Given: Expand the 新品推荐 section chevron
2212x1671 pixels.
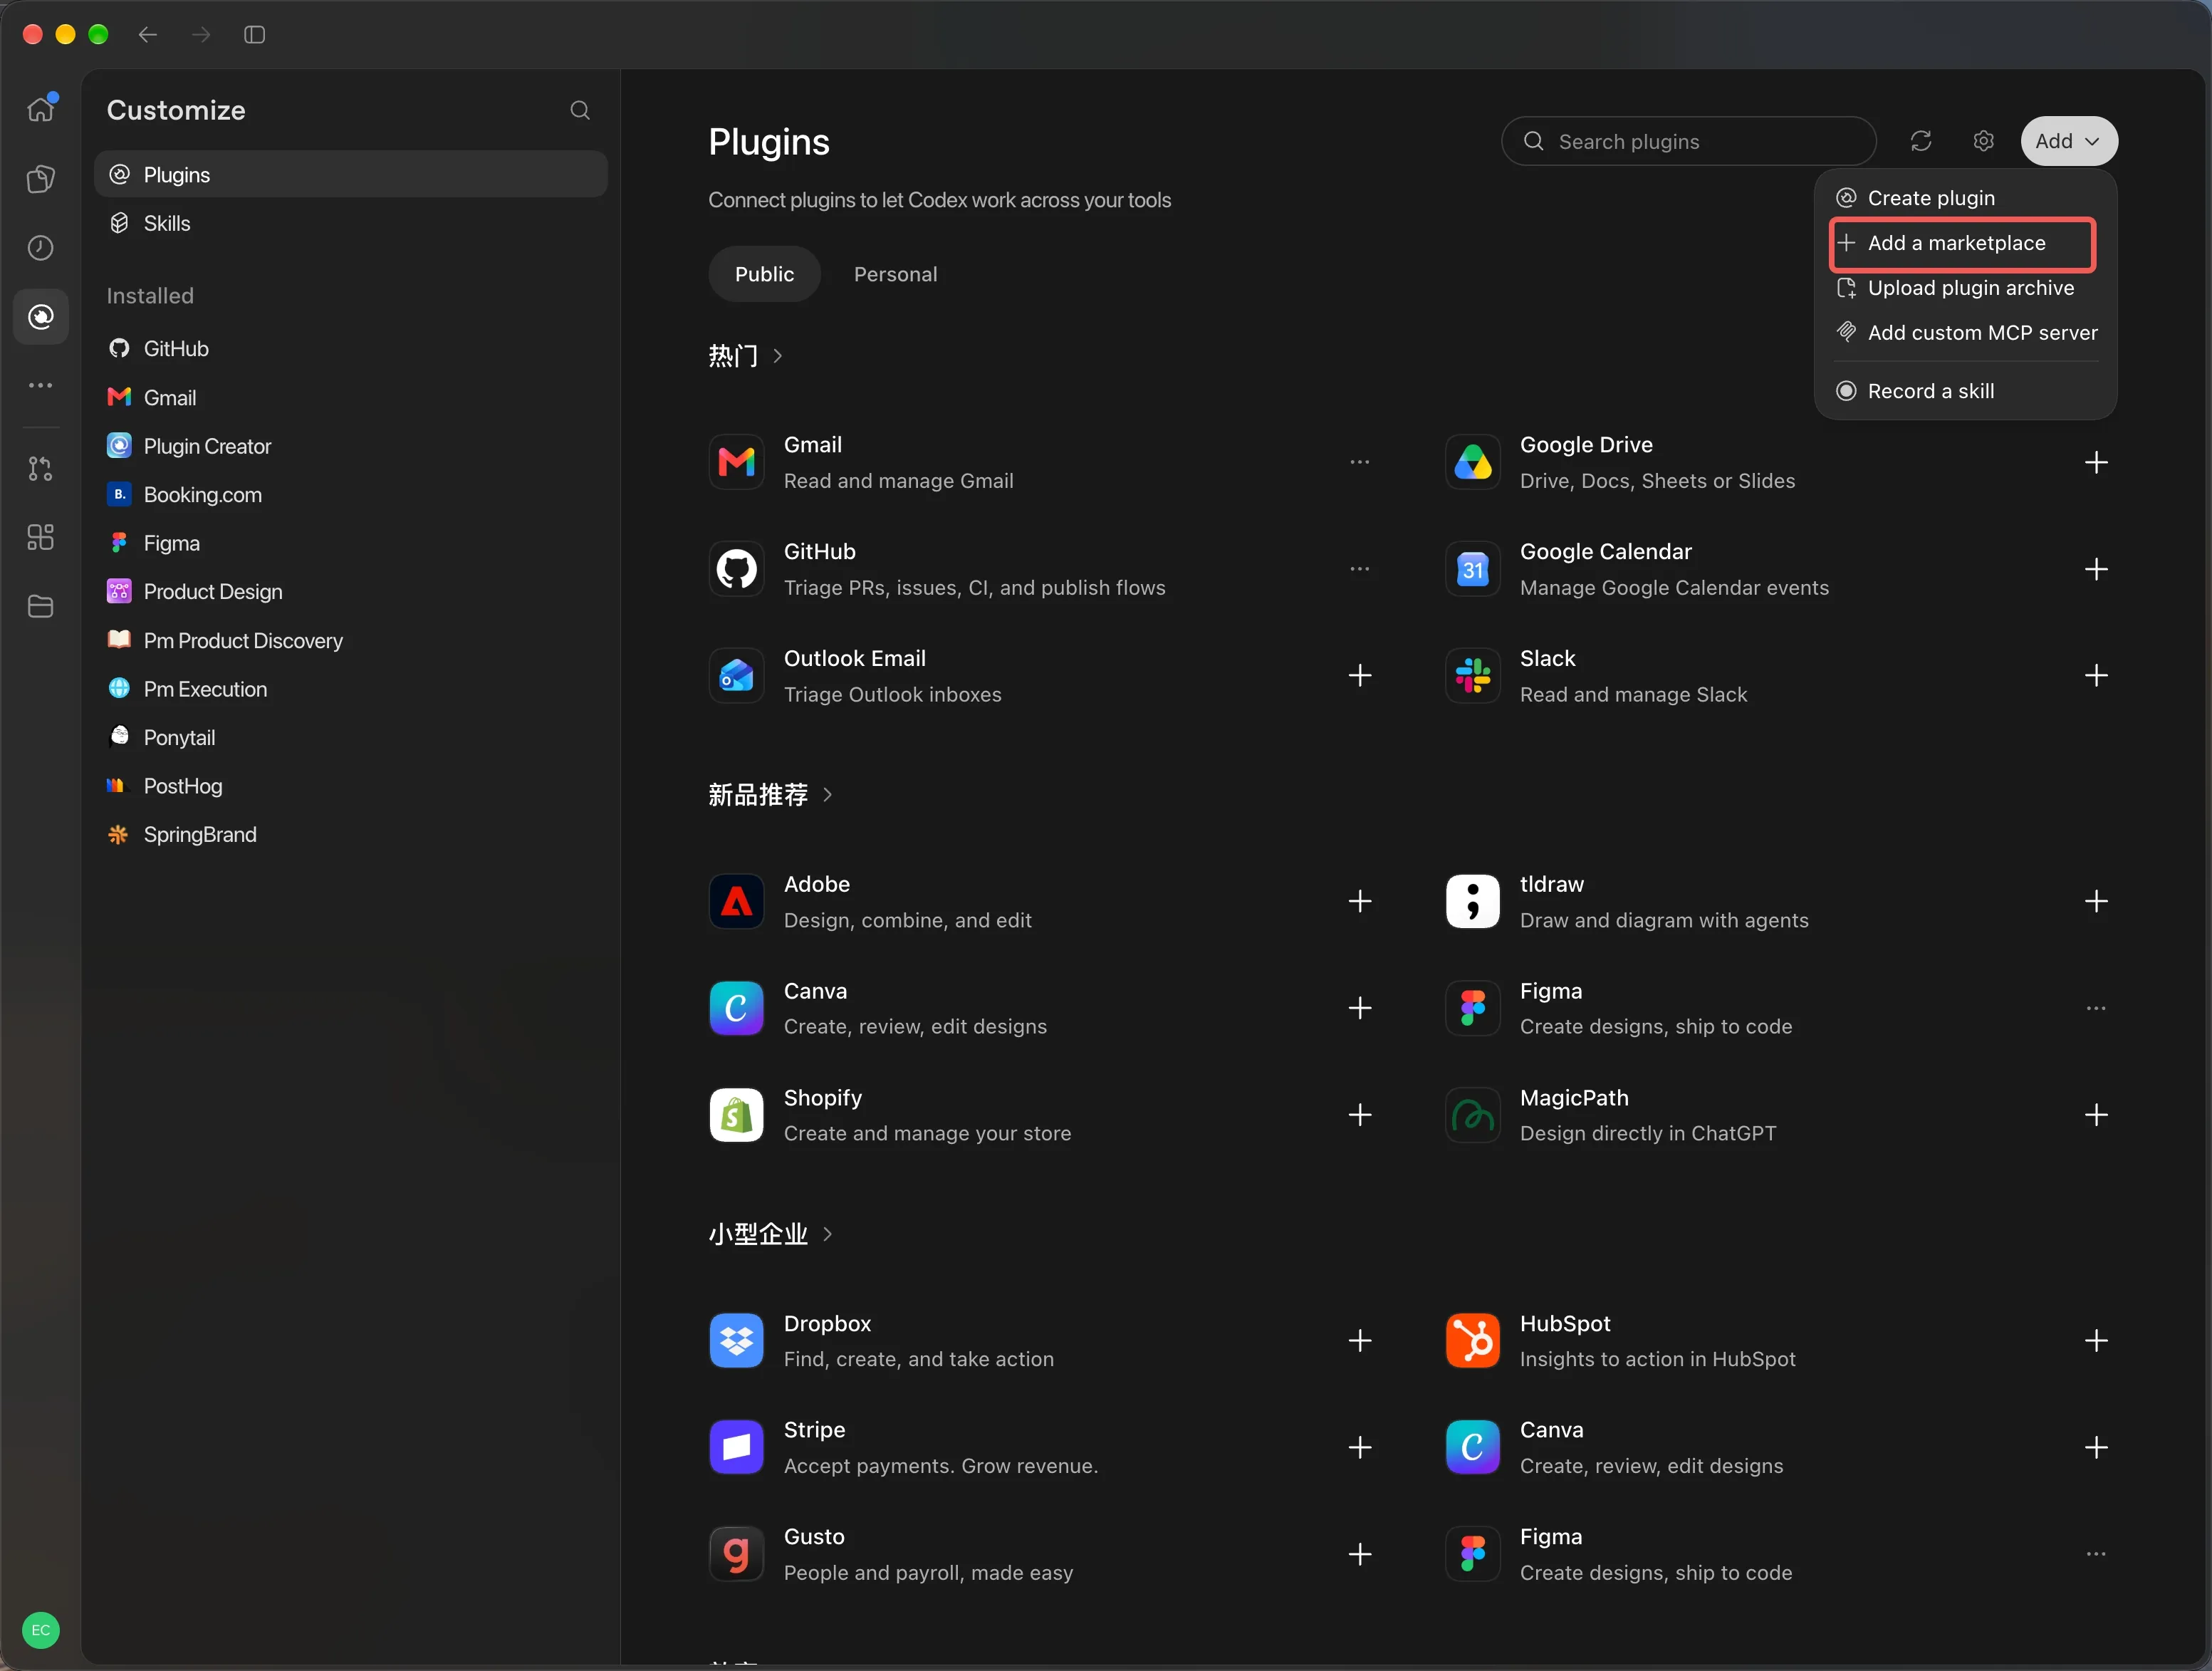Looking at the screenshot, I should [x=827, y=795].
